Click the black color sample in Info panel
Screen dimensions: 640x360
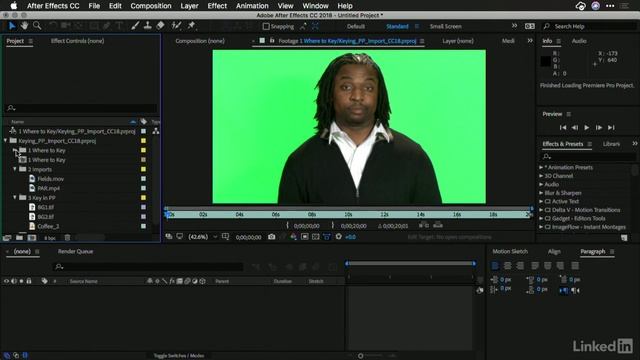(x=545, y=61)
